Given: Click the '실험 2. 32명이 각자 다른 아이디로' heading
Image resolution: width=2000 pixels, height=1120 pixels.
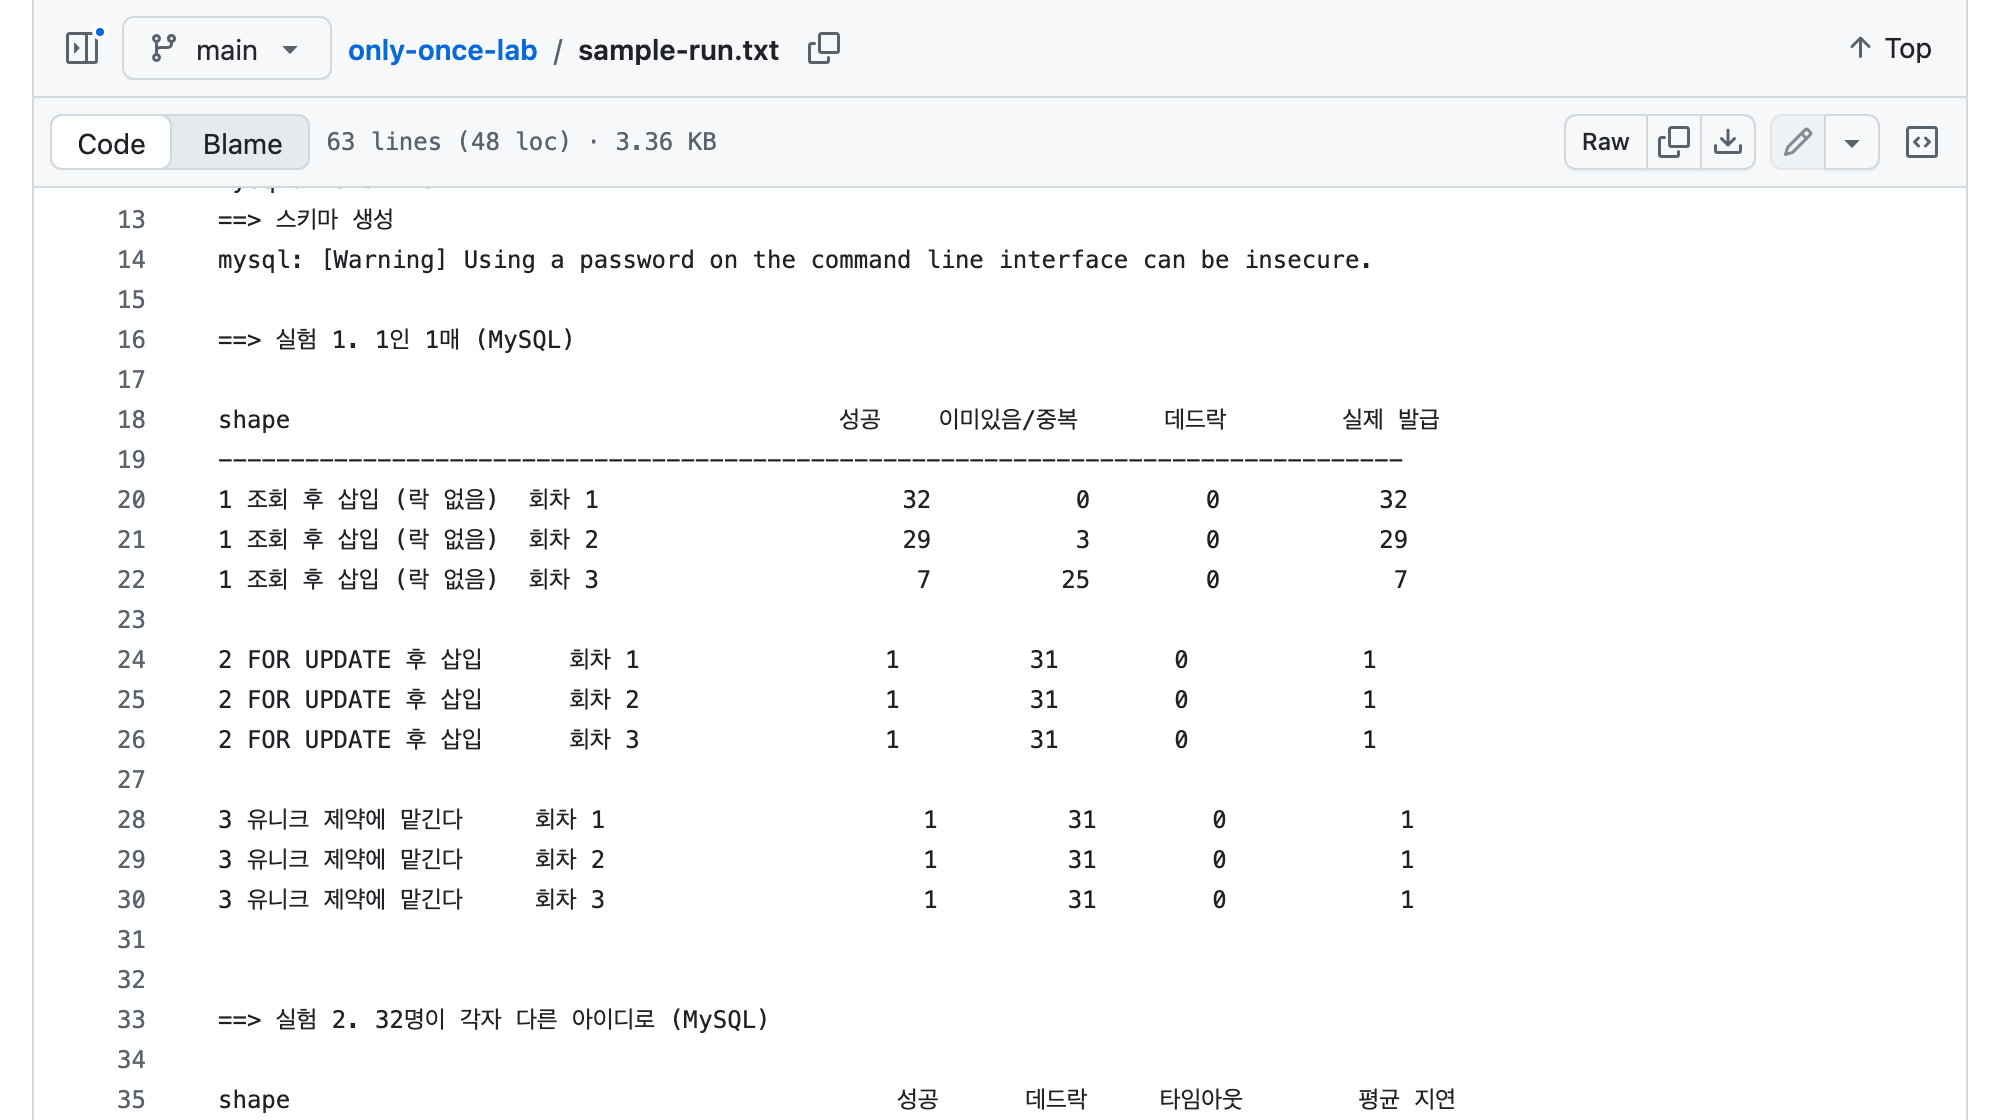Looking at the screenshot, I should [x=493, y=1020].
